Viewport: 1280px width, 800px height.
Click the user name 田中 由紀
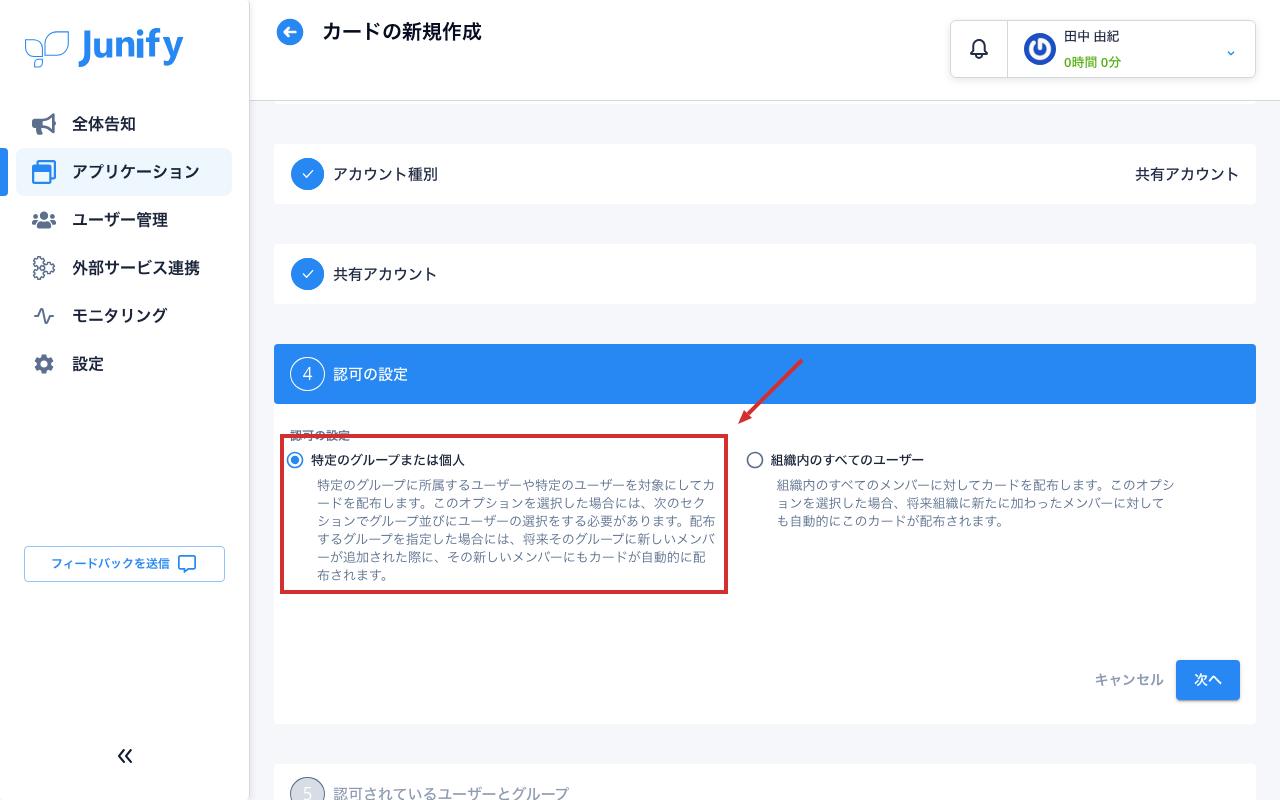(x=1091, y=37)
